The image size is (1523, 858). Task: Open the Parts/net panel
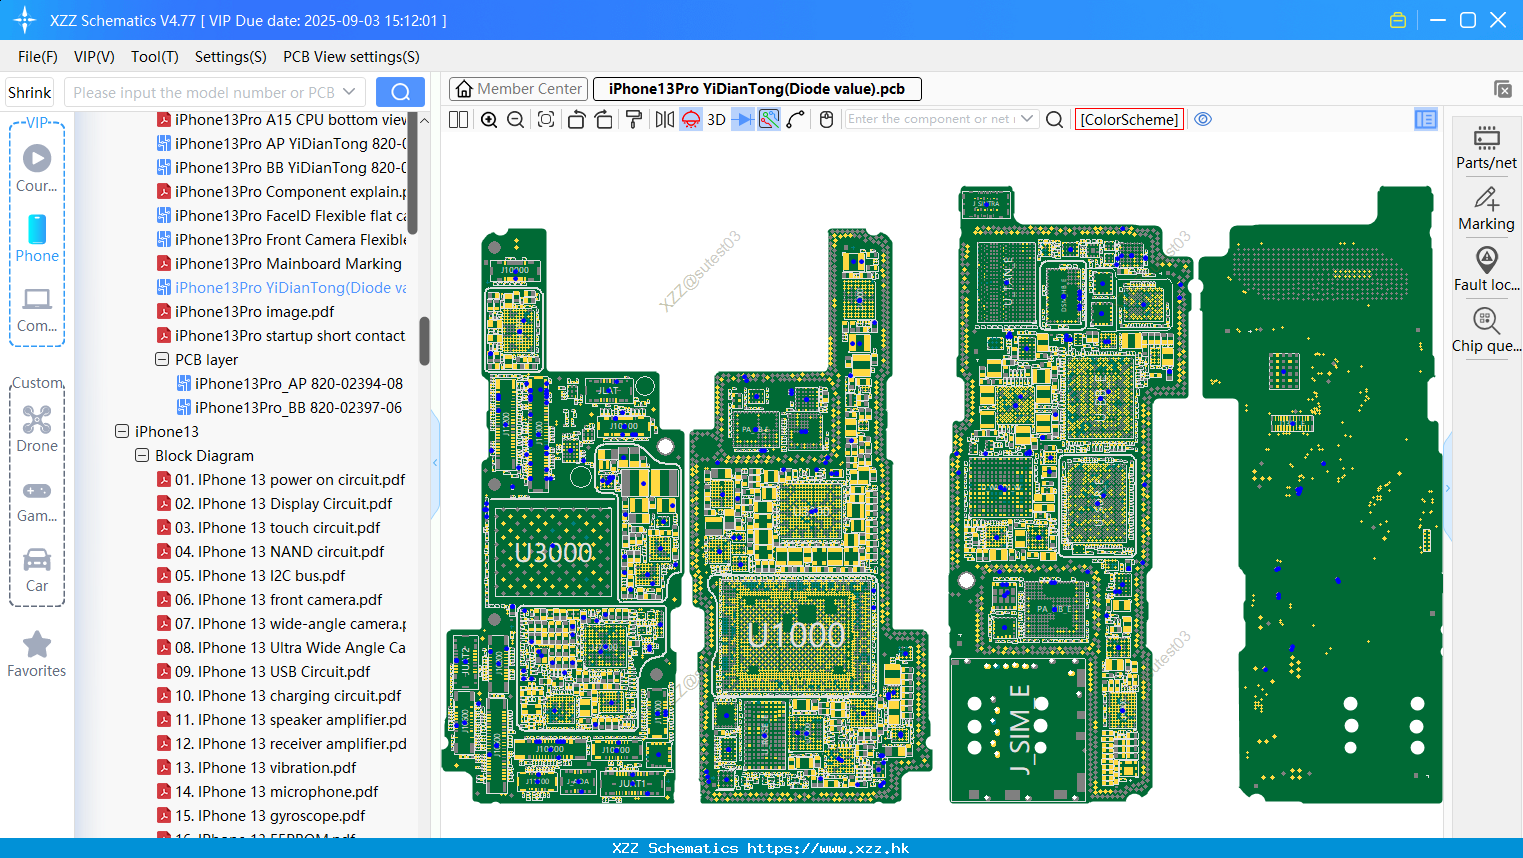(1486, 147)
